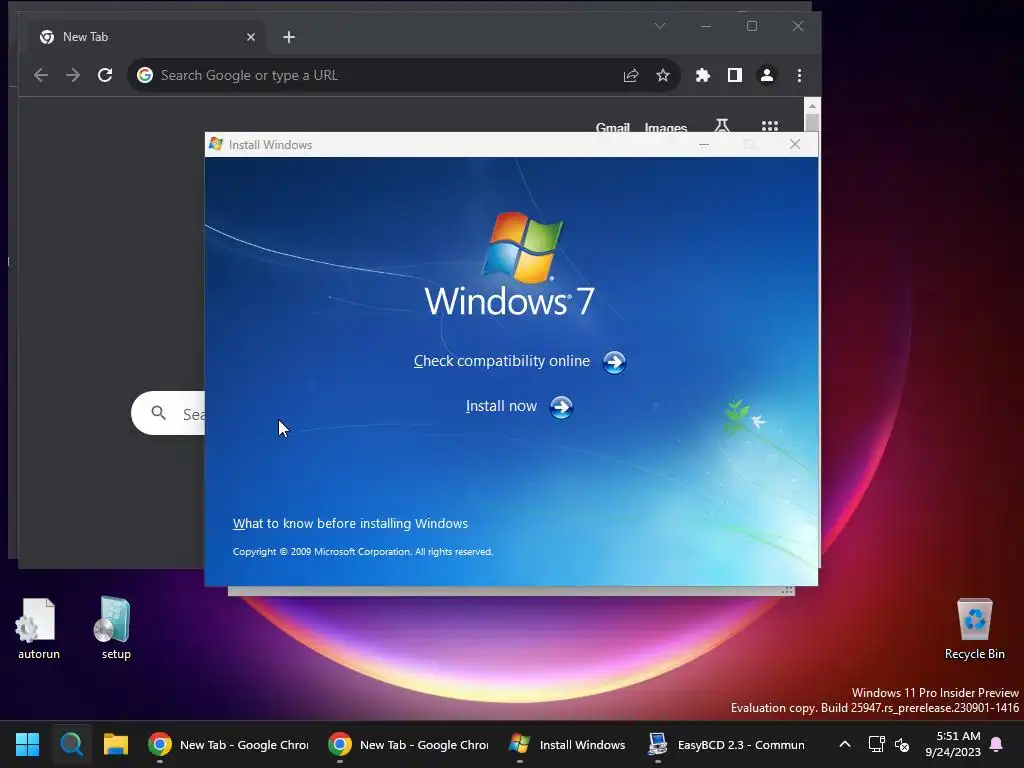This screenshot has width=1024, height=768.
Task: Open notifications bell icon
Action: pos(997,744)
